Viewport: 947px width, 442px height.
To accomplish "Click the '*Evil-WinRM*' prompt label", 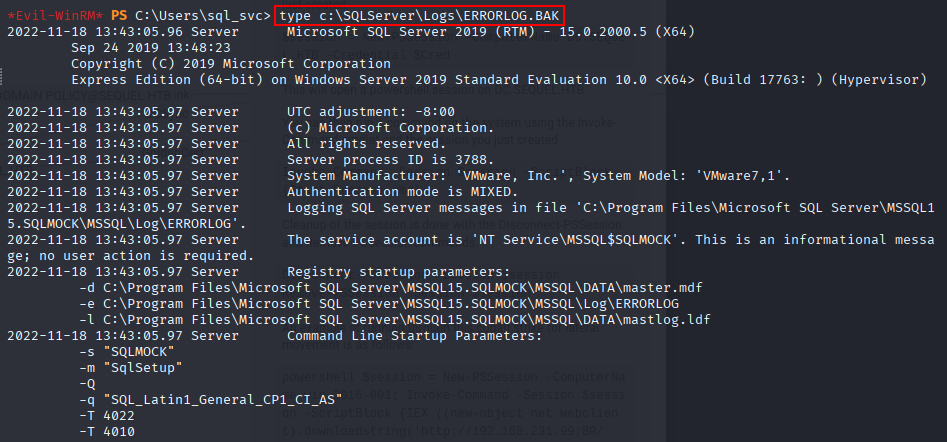I will [x=56, y=16].
